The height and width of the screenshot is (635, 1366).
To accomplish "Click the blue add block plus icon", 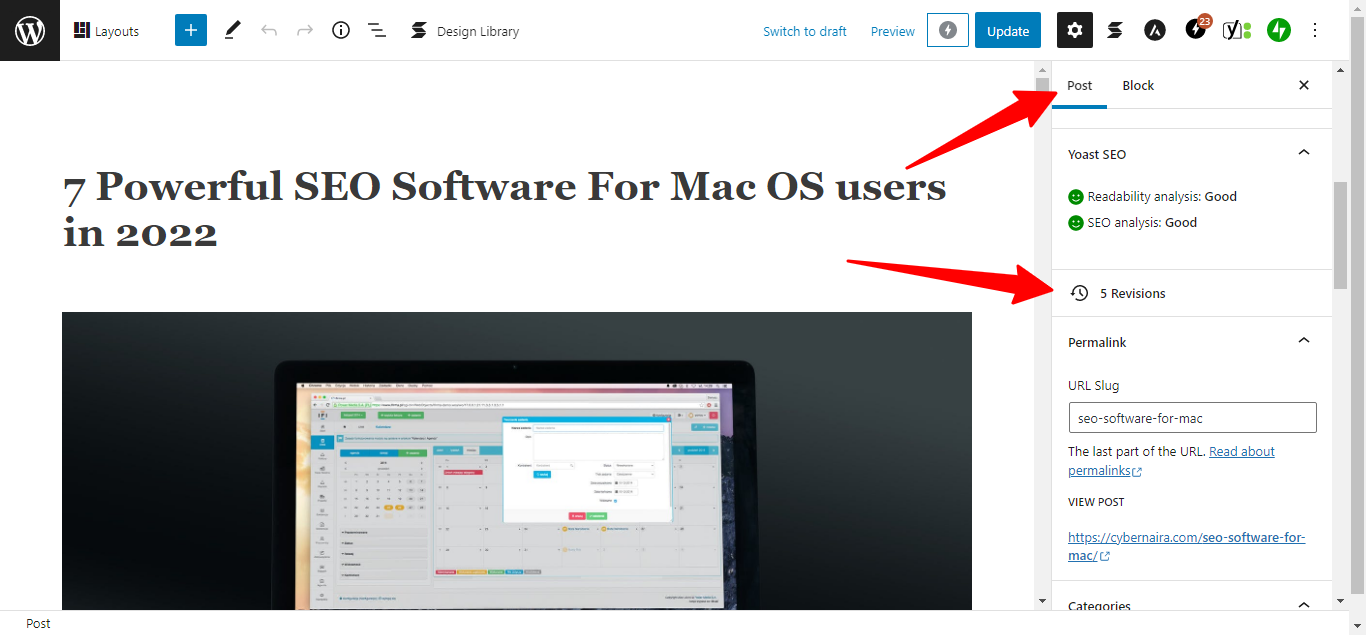I will (x=190, y=30).
